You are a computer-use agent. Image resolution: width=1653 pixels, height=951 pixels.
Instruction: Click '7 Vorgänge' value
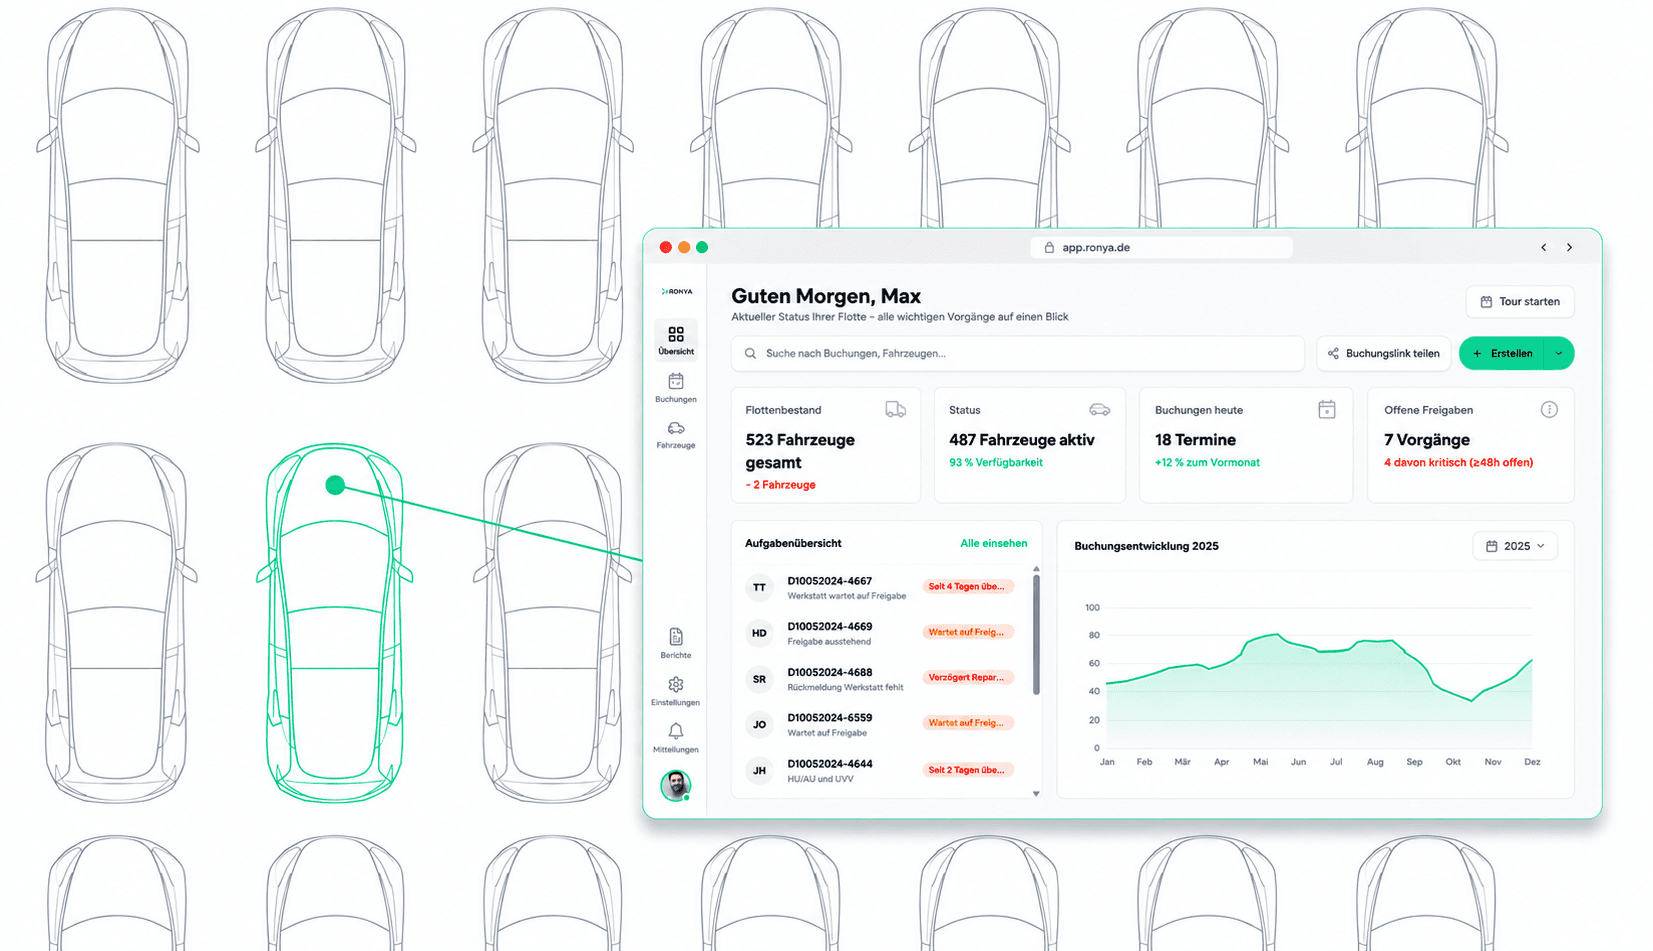coord(1427,440)
